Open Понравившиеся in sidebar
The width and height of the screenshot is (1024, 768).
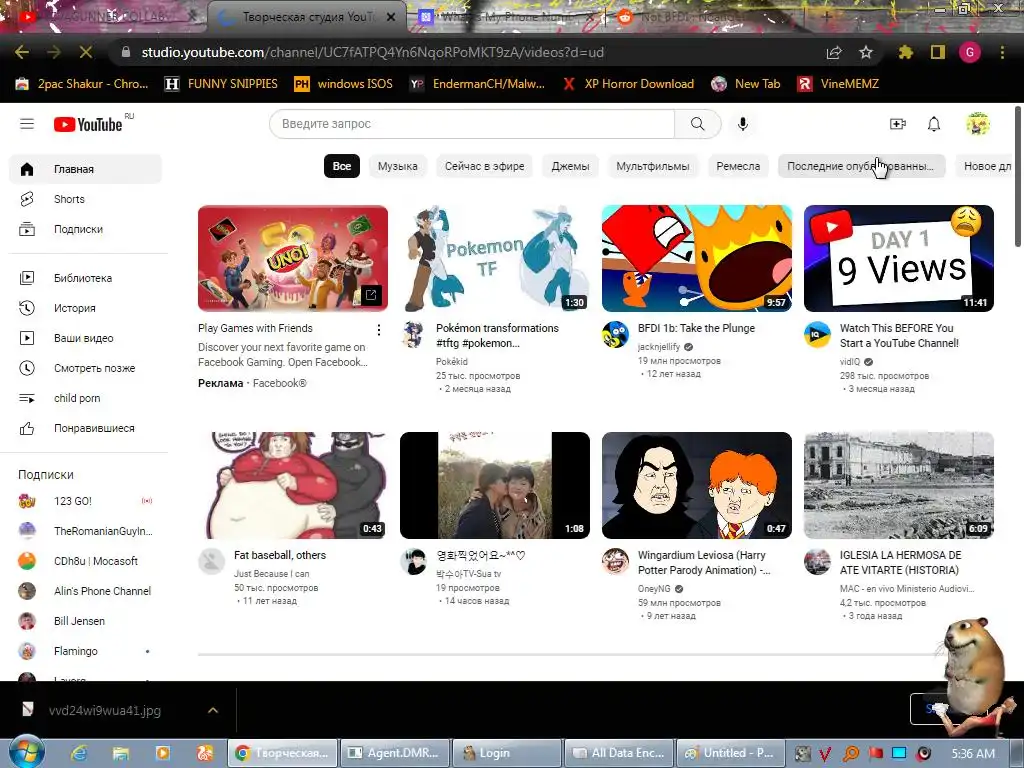[x=86, y=428]
